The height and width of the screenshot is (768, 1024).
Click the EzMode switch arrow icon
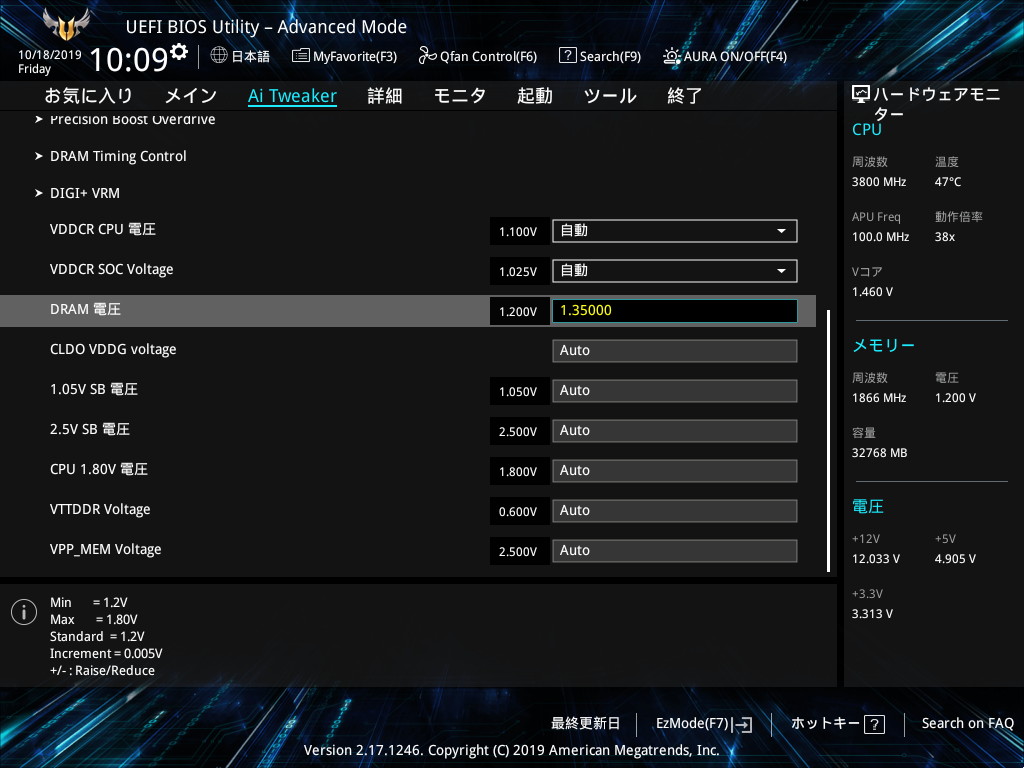742,724
